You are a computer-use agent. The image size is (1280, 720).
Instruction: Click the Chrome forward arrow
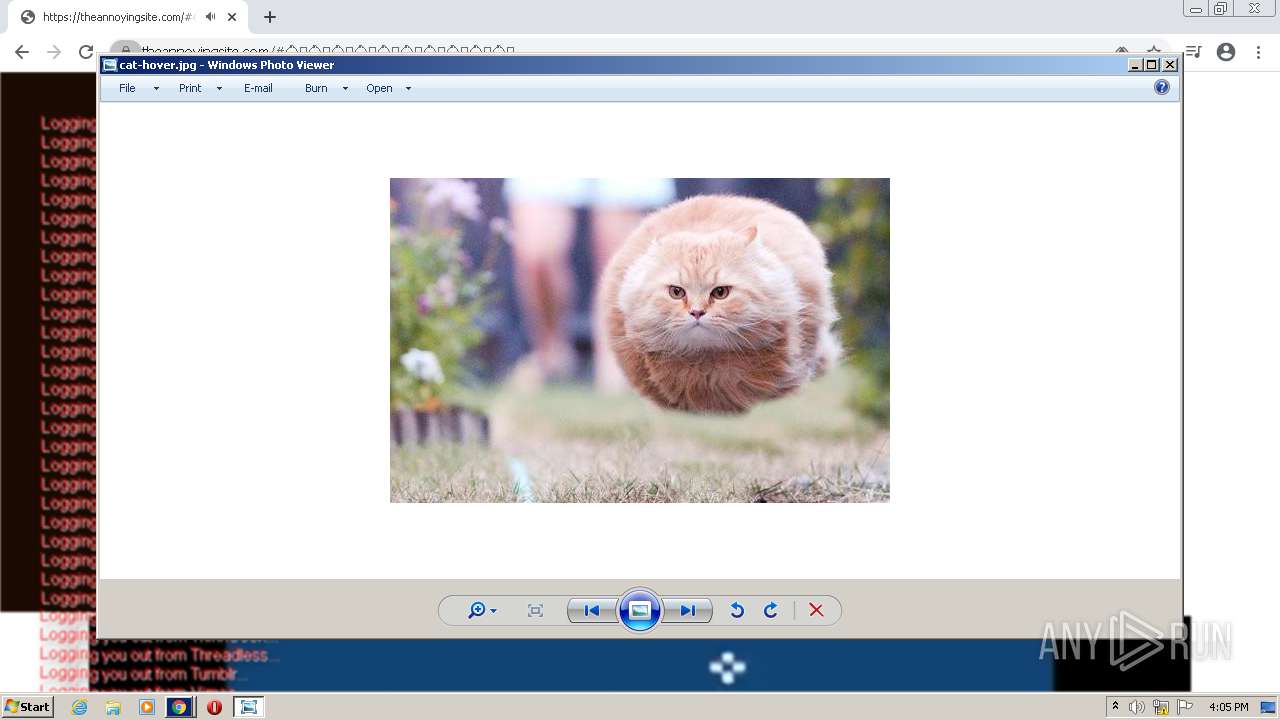[x=54, y=52]
